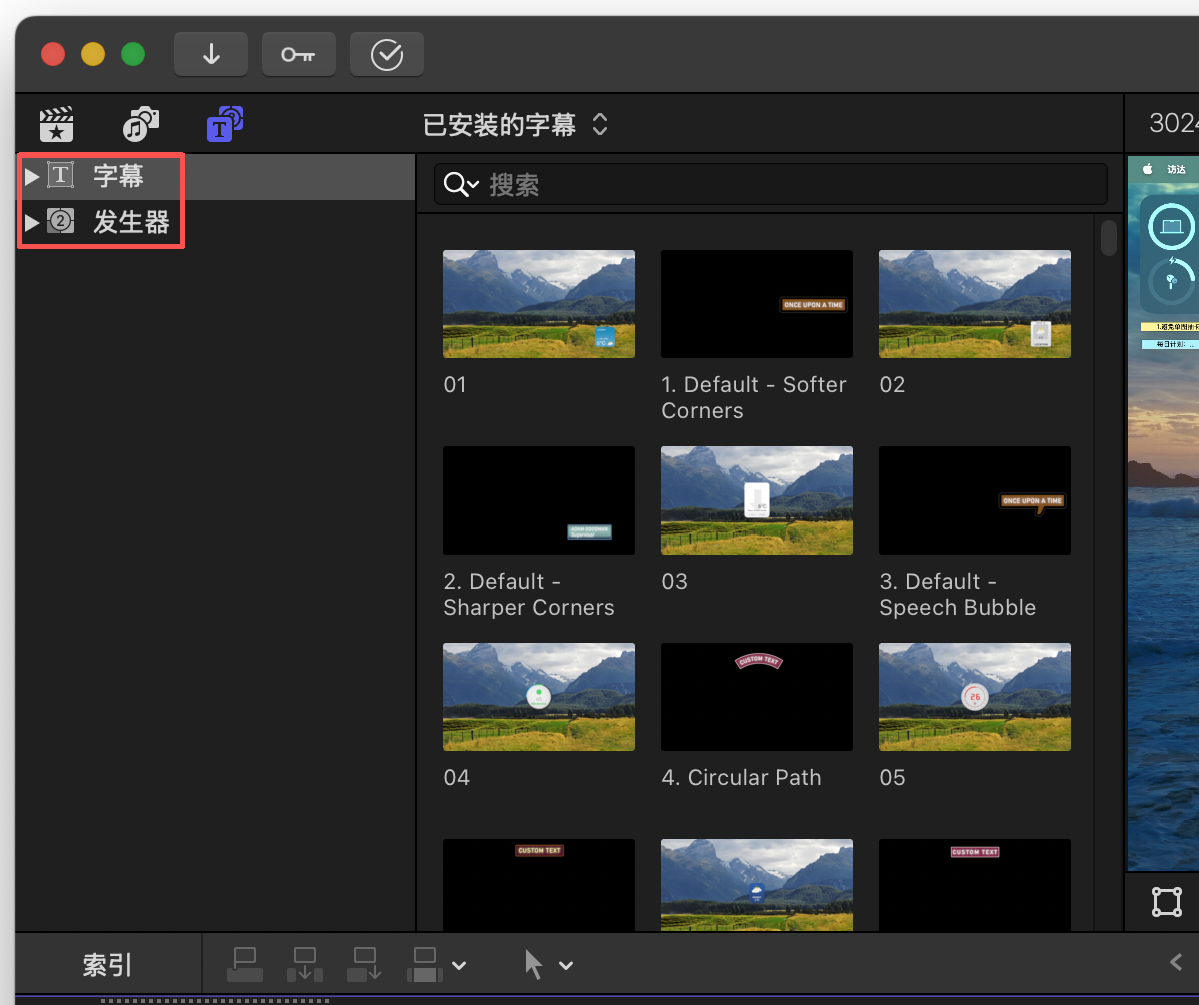Select the 发生器 sidebar row
Image resolution: width=1199 pixels, height=1005 pixels.
click(x=216, y=223)
